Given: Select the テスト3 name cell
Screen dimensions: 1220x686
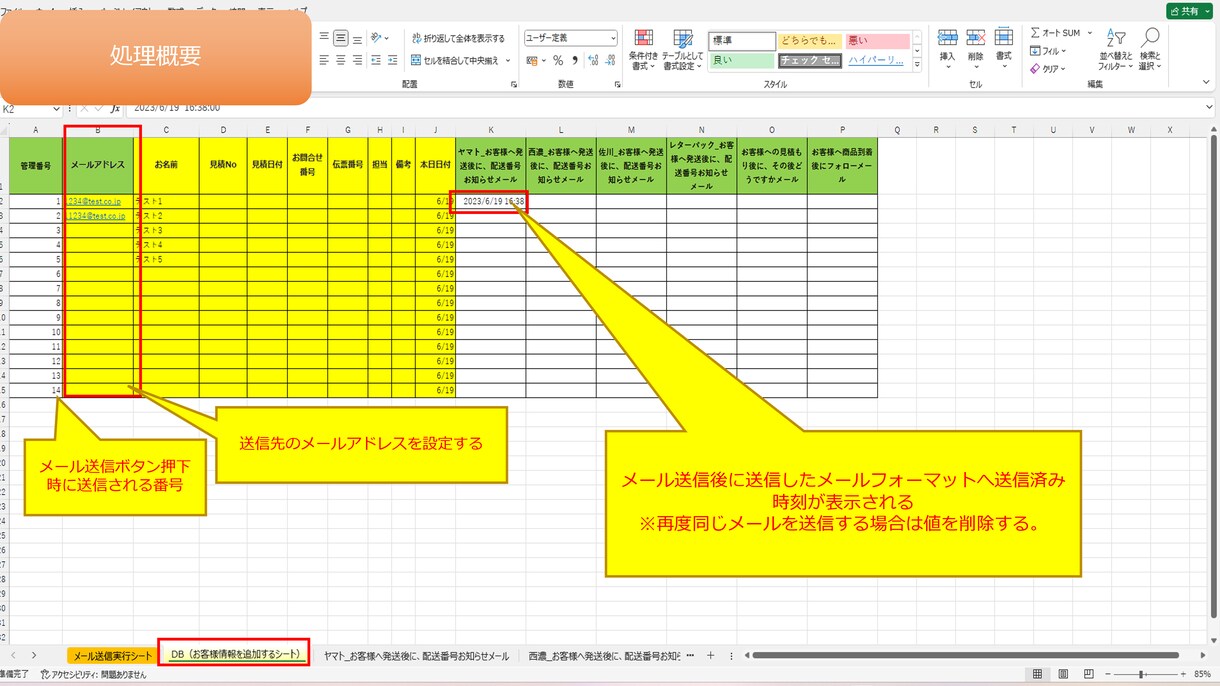Looking at the screenshot, I should coord(166,231).
